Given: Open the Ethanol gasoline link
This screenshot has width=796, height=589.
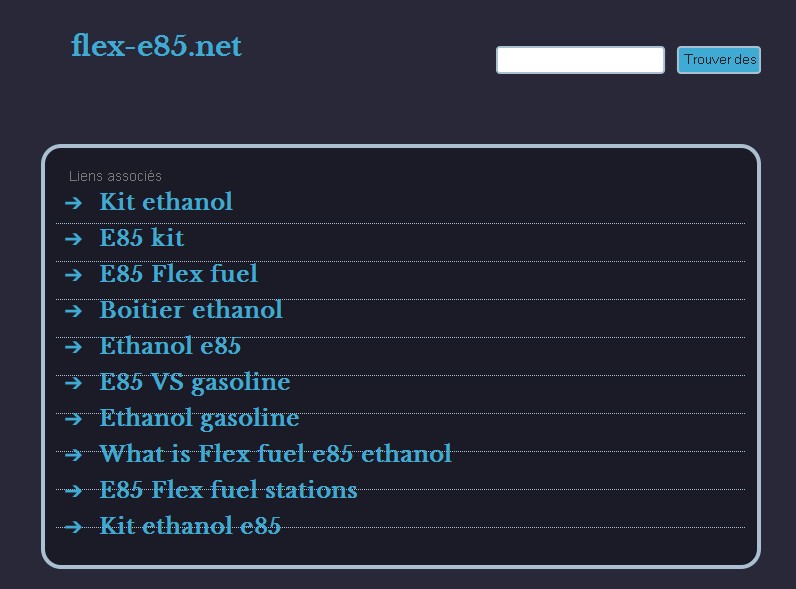Looking at the screenshot, I should pyautogui.click(x=199, y=418).
